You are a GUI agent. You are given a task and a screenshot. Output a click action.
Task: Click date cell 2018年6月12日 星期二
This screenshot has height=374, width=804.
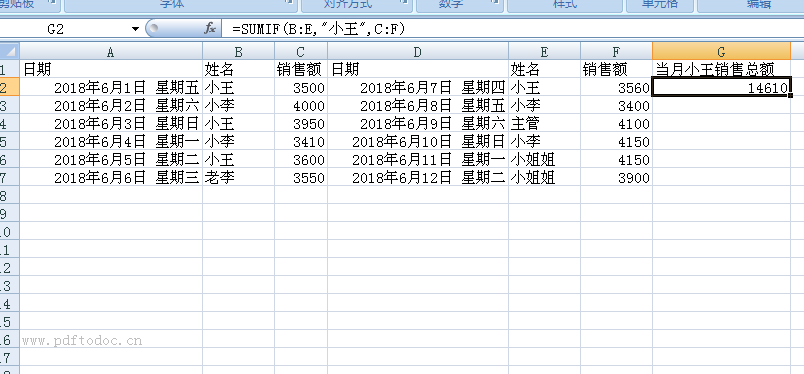[418, 178]
